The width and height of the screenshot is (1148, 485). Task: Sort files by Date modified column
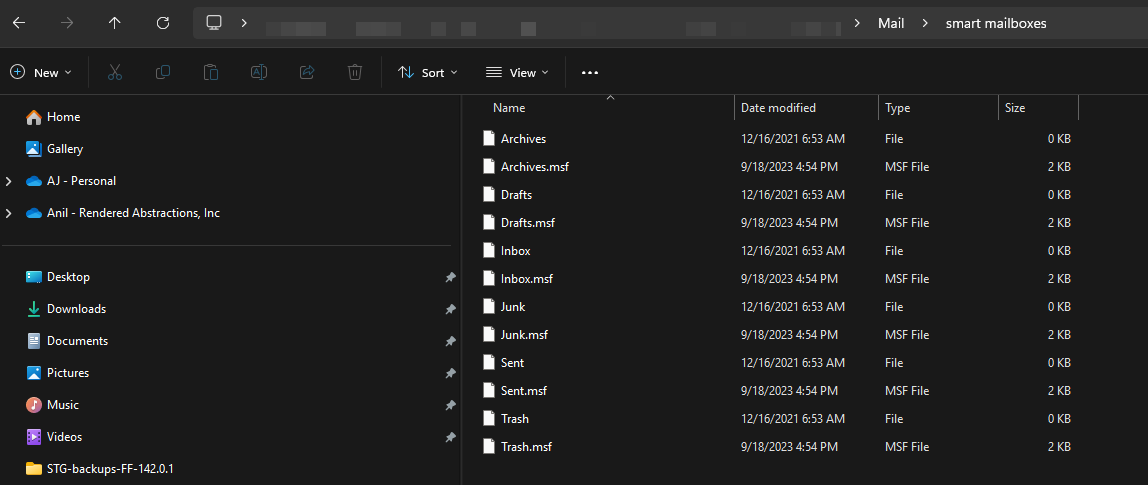click(778, 108)
